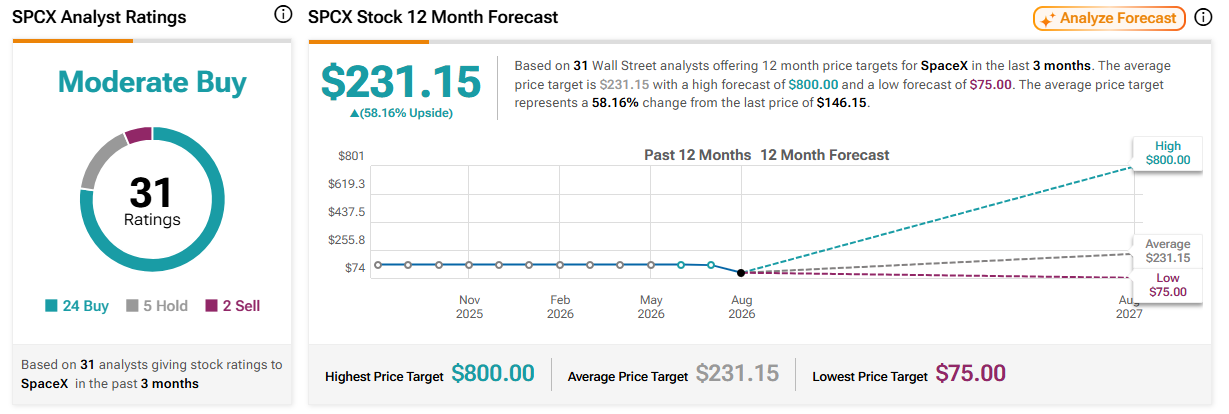Viewport: 1229px width, 414px height.
Task: Select the teal Buy legend swatch
Action: click(x=52, y=306)
